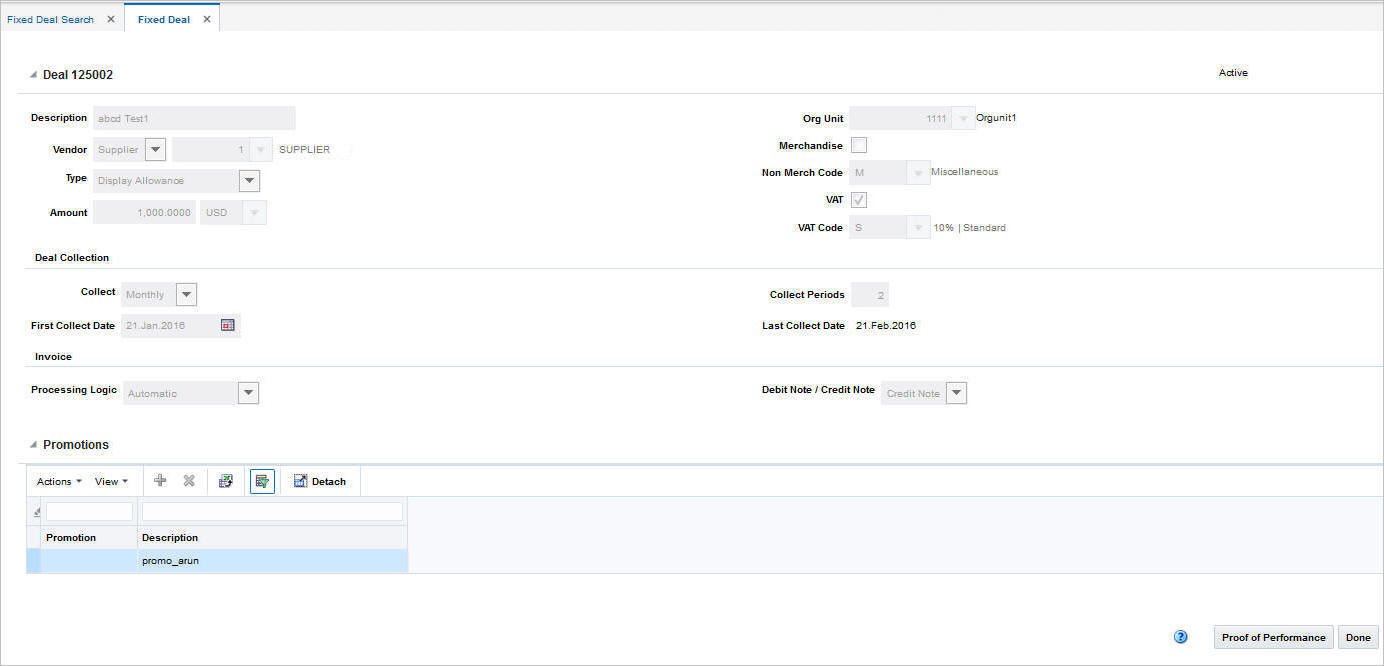Image resolution: width=1384 pixels, height=666 pixels.
Task: Open the View menu
Action: [110, 481]
